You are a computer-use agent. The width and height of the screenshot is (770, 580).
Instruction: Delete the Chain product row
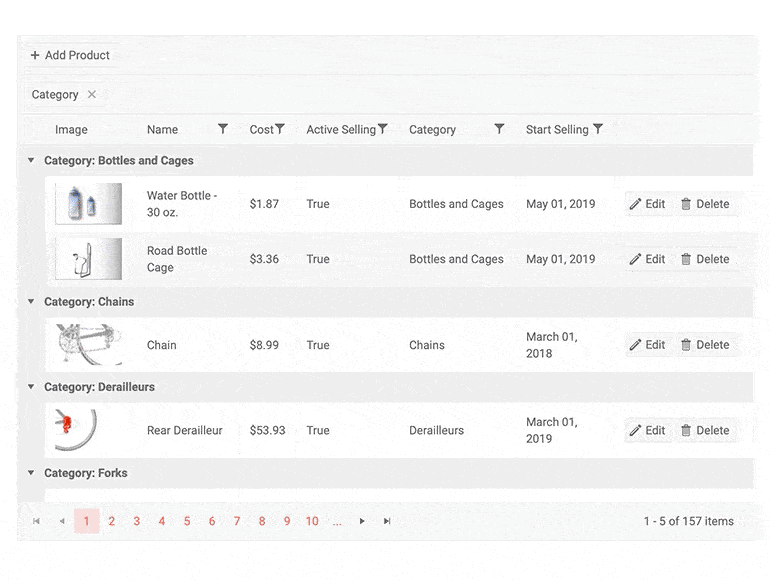tap(705, 345)
